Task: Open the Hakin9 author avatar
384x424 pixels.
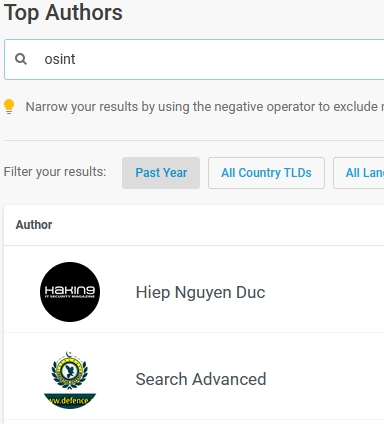Action: pos(70,292)
